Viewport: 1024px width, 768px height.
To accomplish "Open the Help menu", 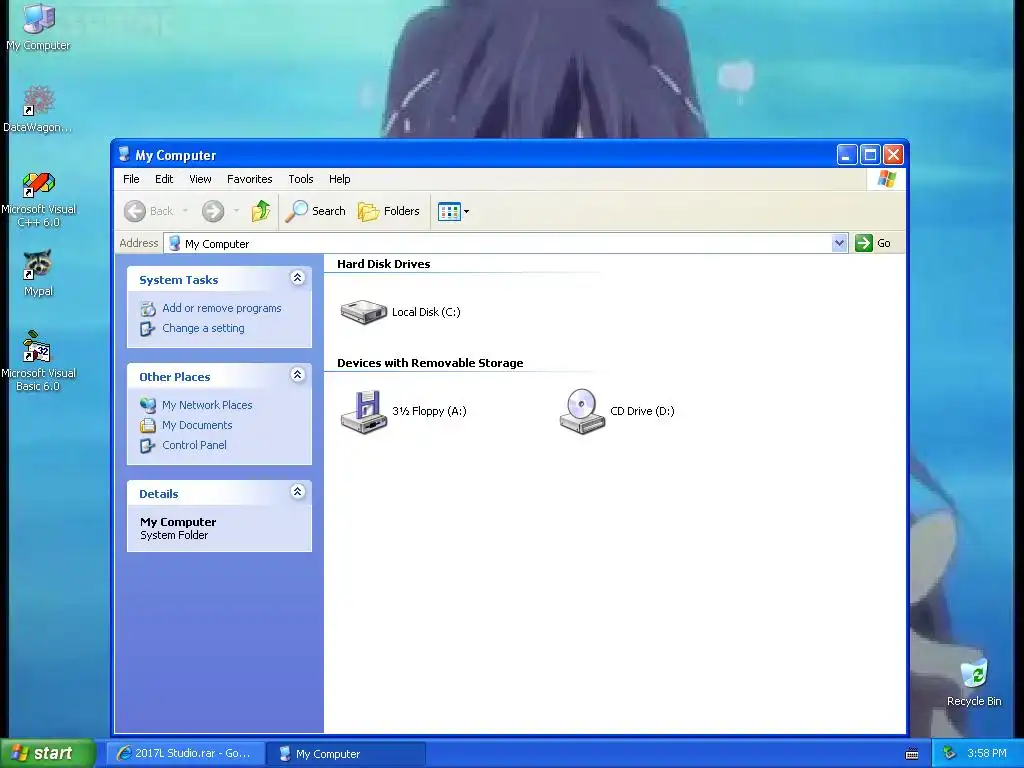I will pyautogui.click(x=340, y=179).
